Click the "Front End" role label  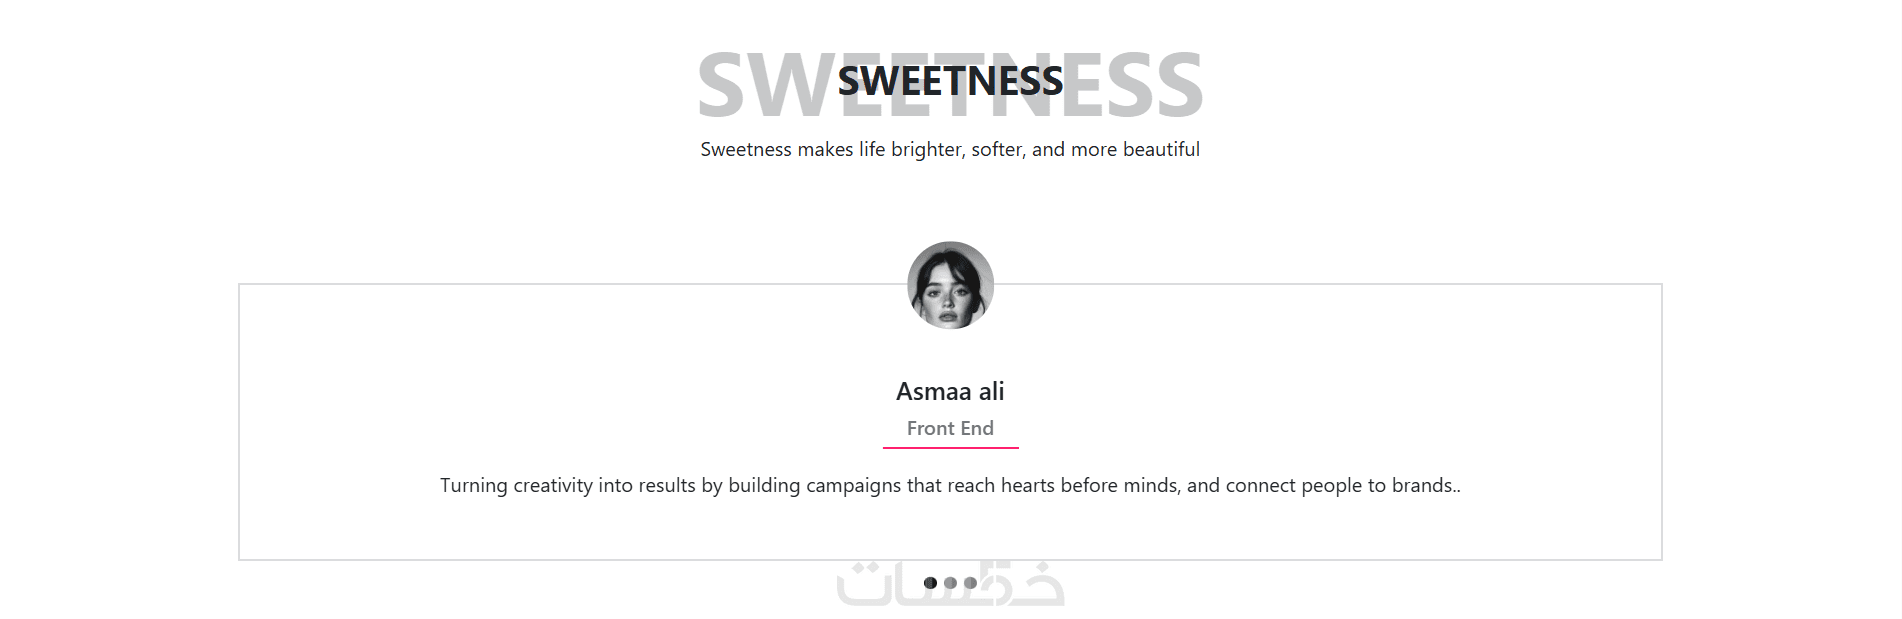[950, 428]
